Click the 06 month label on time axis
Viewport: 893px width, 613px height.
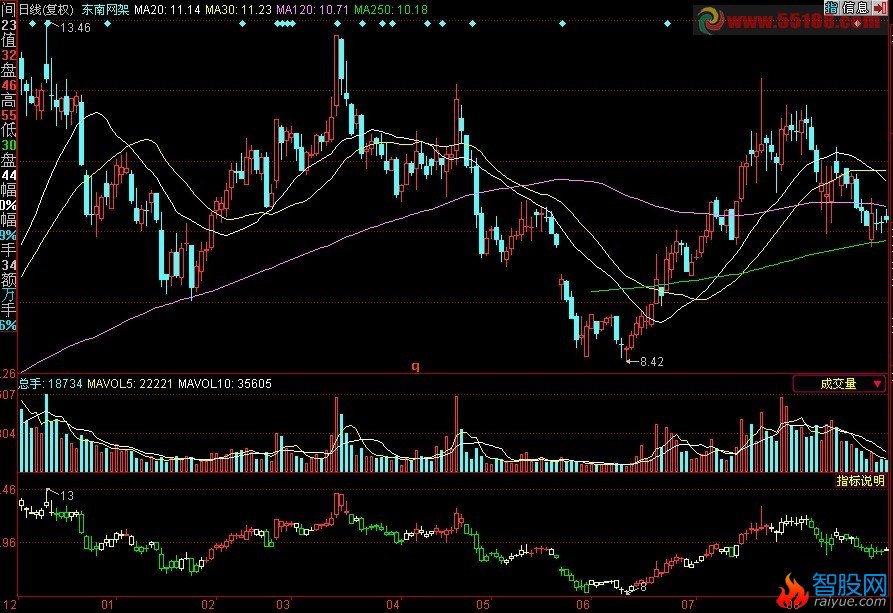pyautogui.click(x=583, y=605)
